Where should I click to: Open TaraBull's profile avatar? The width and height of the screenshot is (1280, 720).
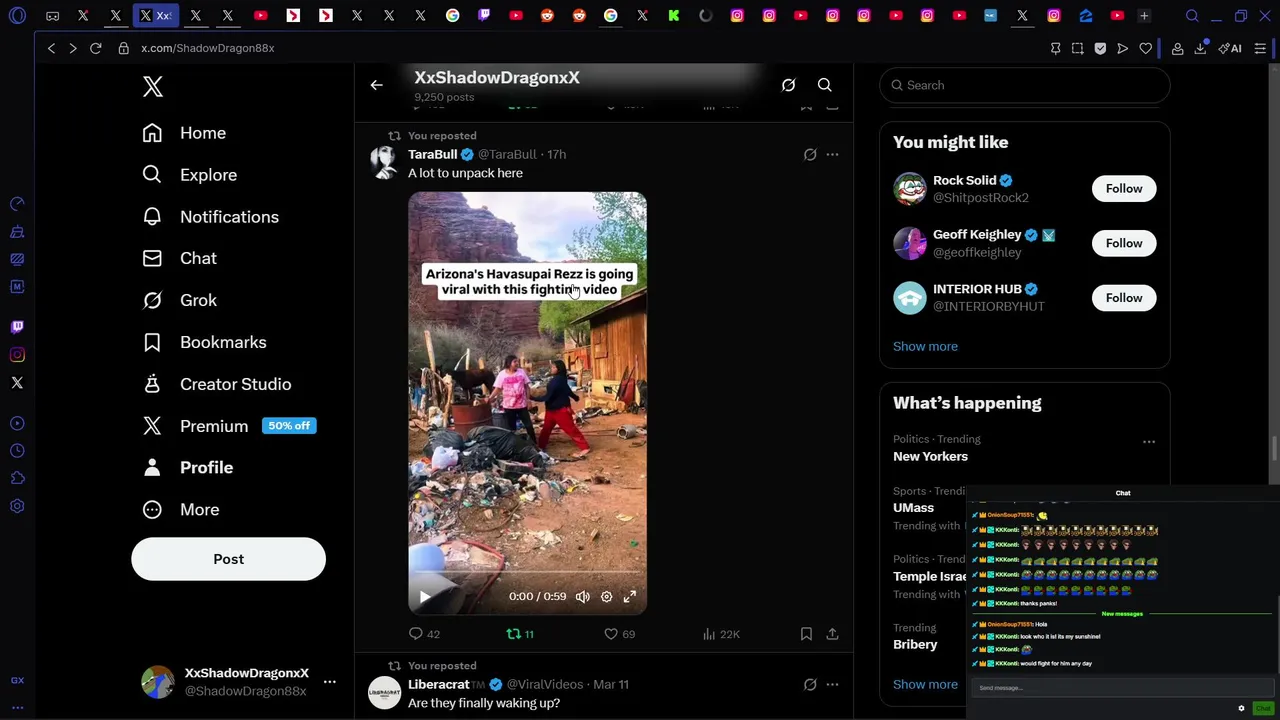[384, 162]
